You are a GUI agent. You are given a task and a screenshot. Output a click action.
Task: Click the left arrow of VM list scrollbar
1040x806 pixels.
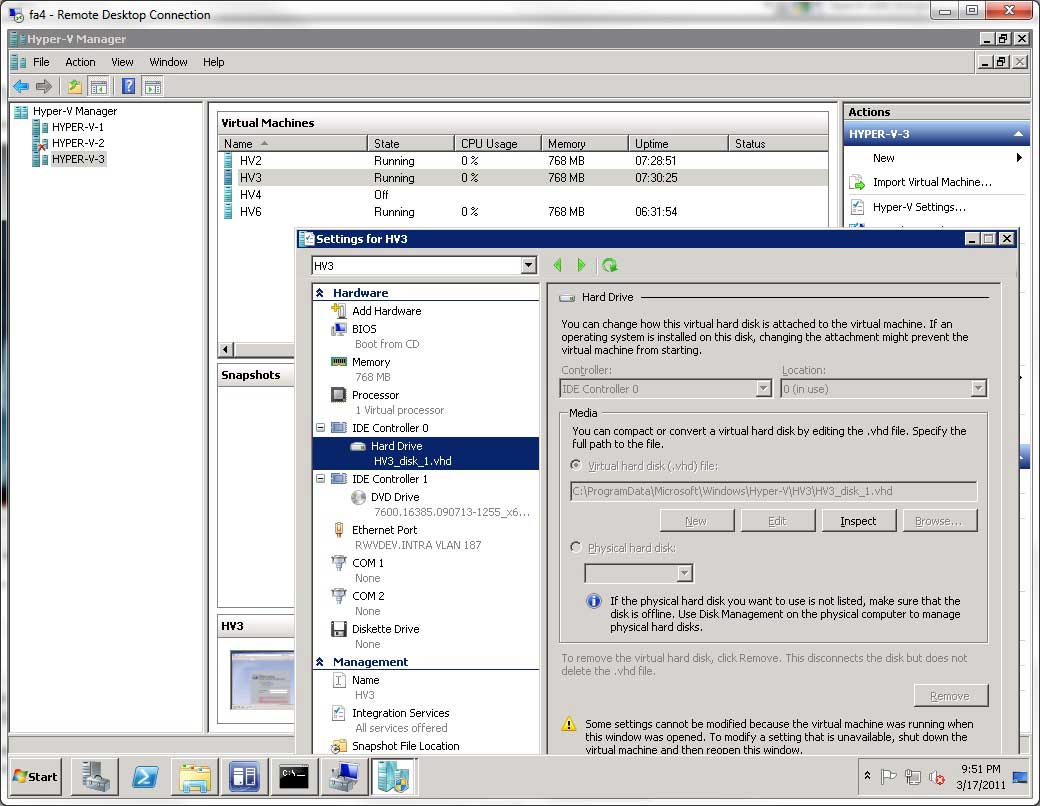click(x=226, y=350)
